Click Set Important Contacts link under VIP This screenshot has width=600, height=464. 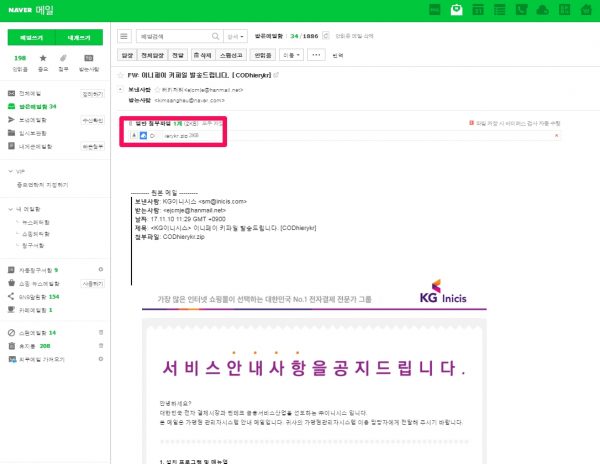42,185
